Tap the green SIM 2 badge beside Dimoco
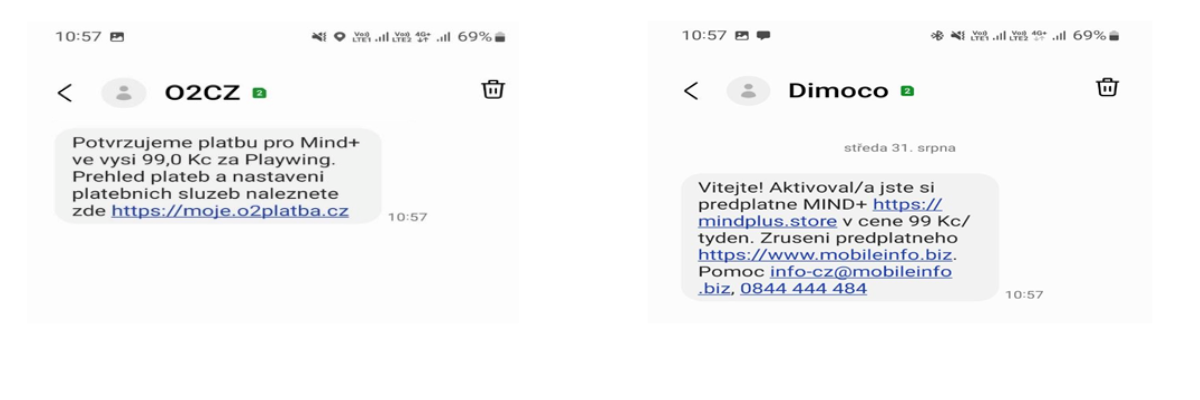 pyautogui.click(x=907, y=91)
